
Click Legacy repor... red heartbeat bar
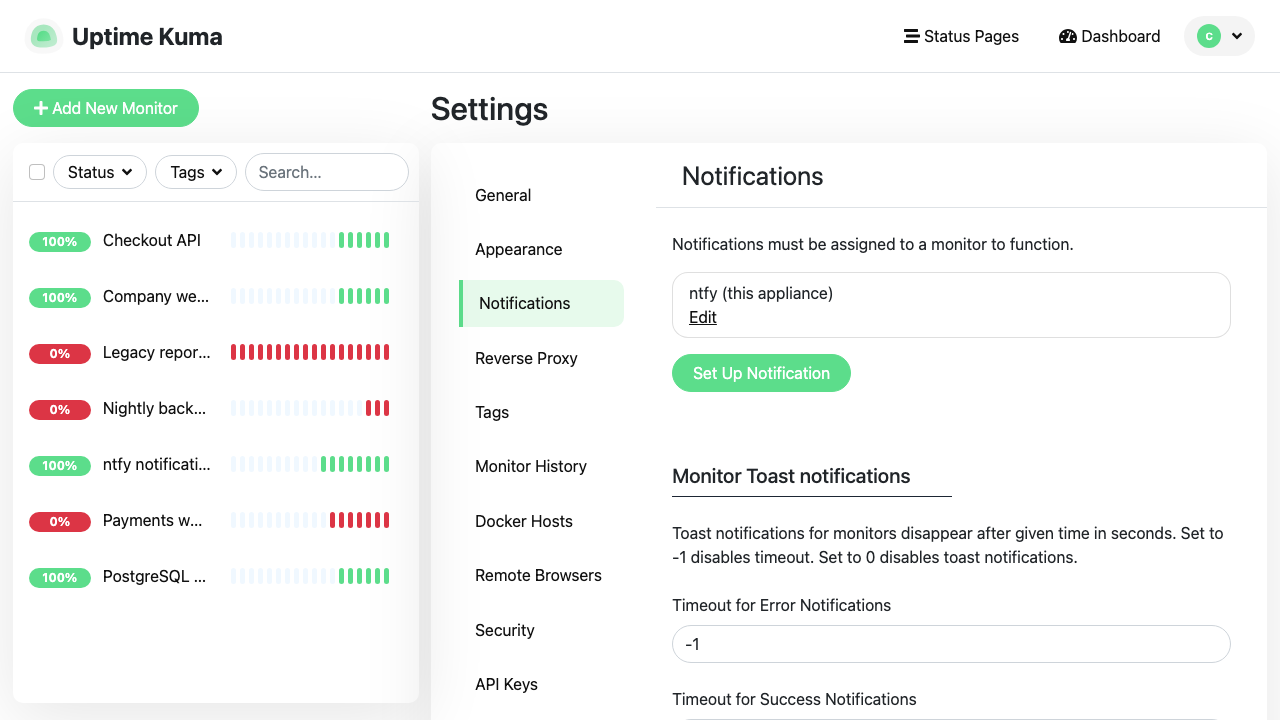point(310,352)
